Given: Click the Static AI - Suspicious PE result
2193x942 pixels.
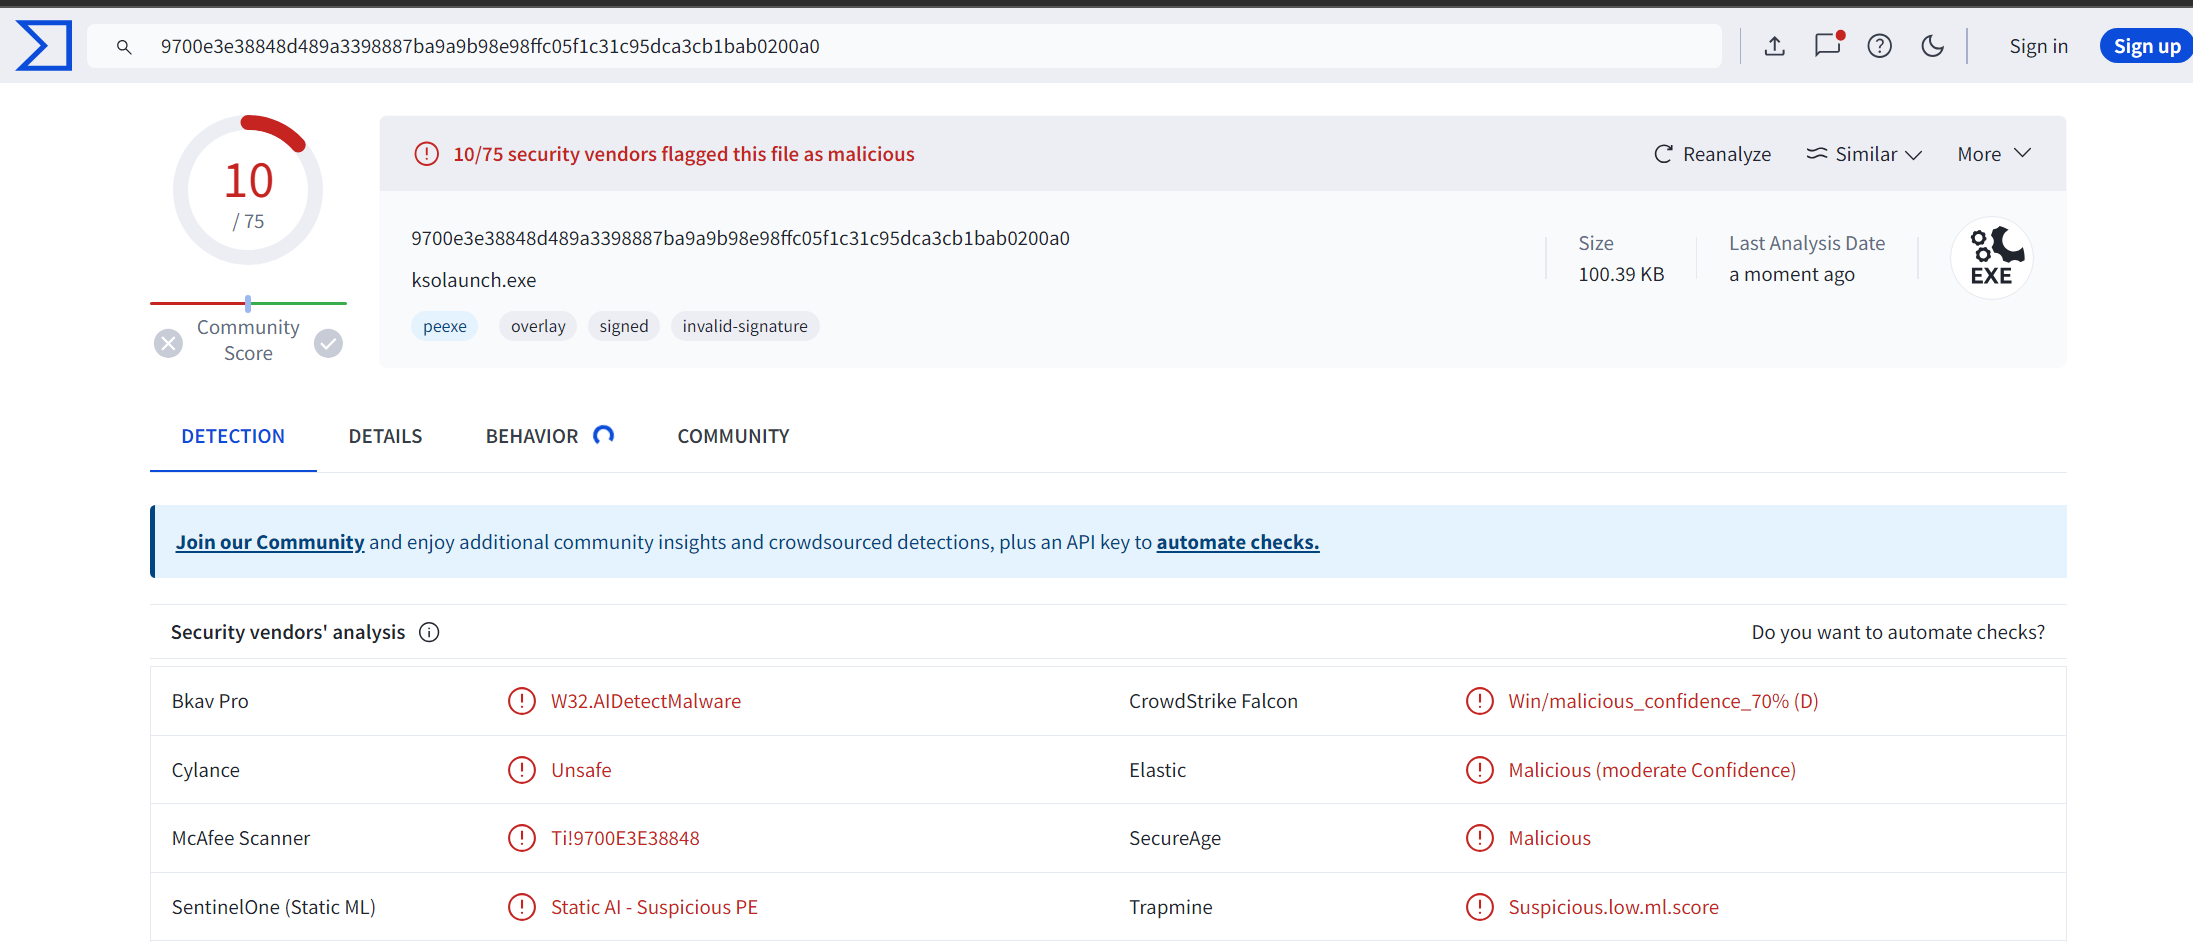Looking at the screenshot, I should 654,907.
